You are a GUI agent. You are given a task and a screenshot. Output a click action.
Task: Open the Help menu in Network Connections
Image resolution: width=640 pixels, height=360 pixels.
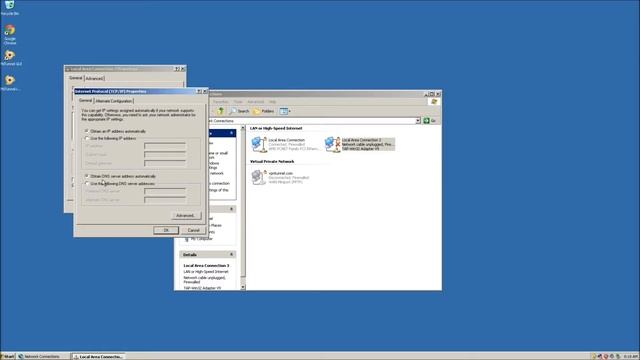click(x=272, y=102)
